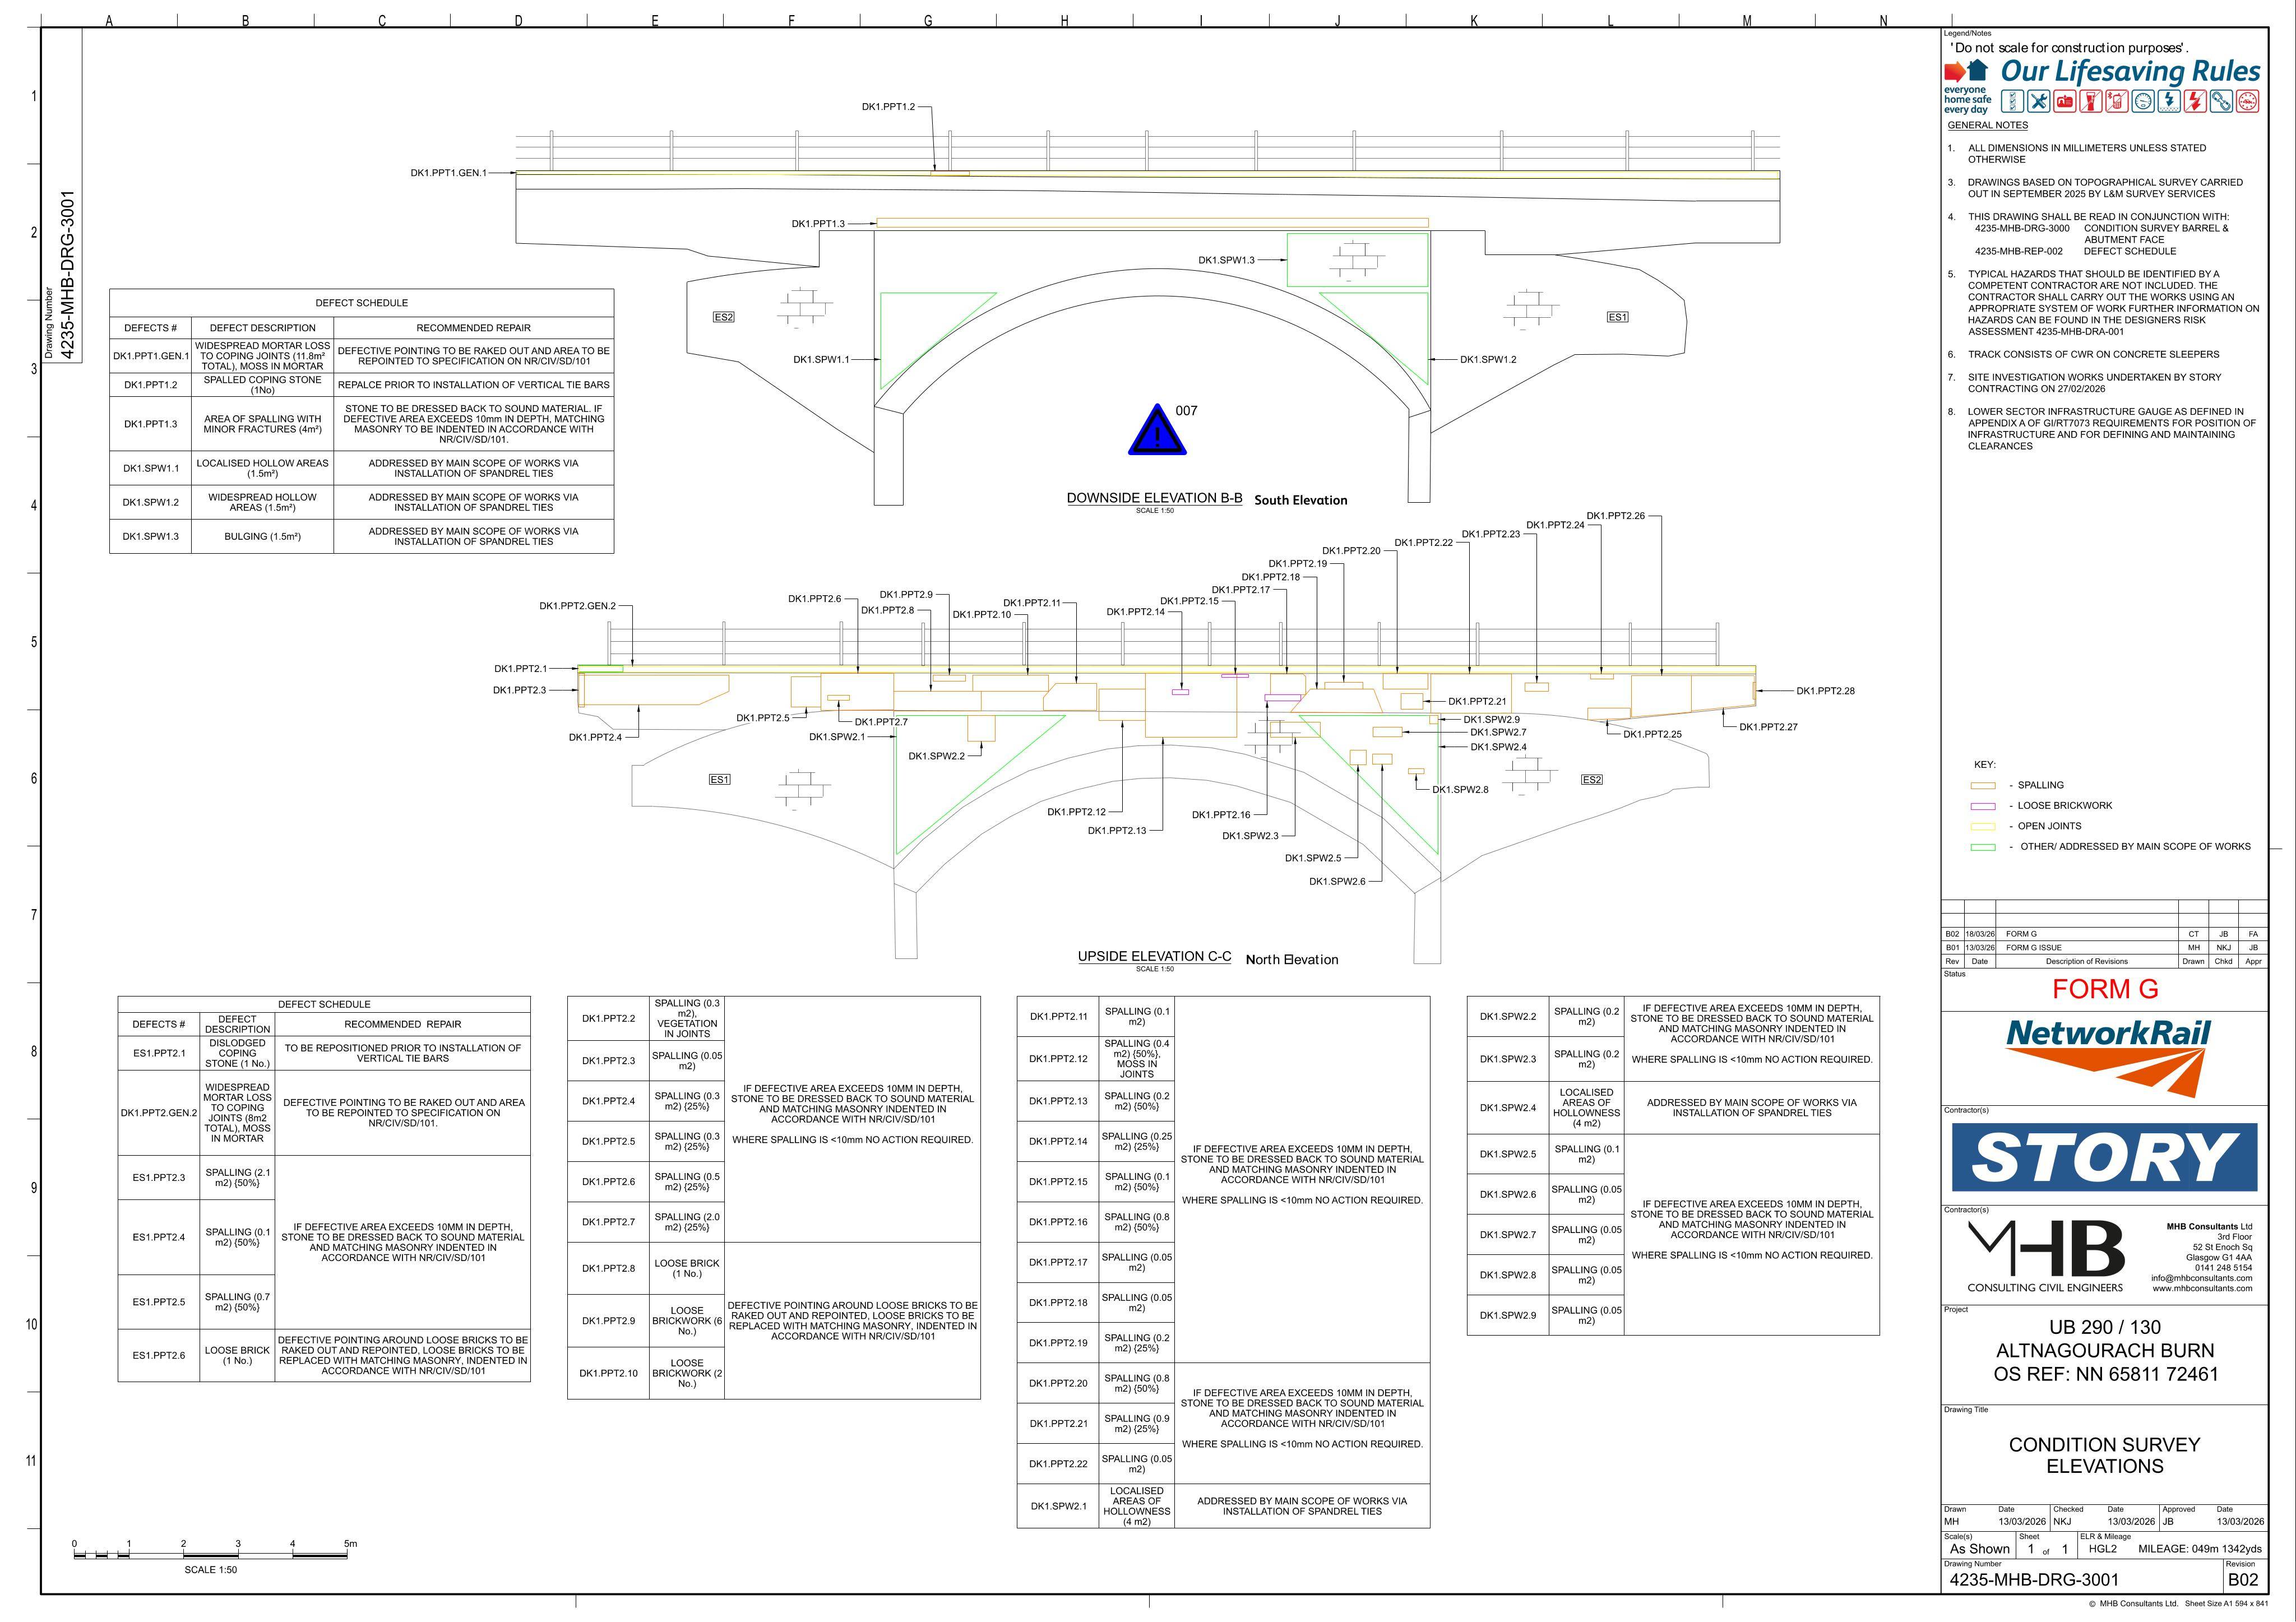This screenshot has width=2296, height=1622.
Task: Click the info@mhbconsultants.com email address
Action: (x=2201, y=1278)
